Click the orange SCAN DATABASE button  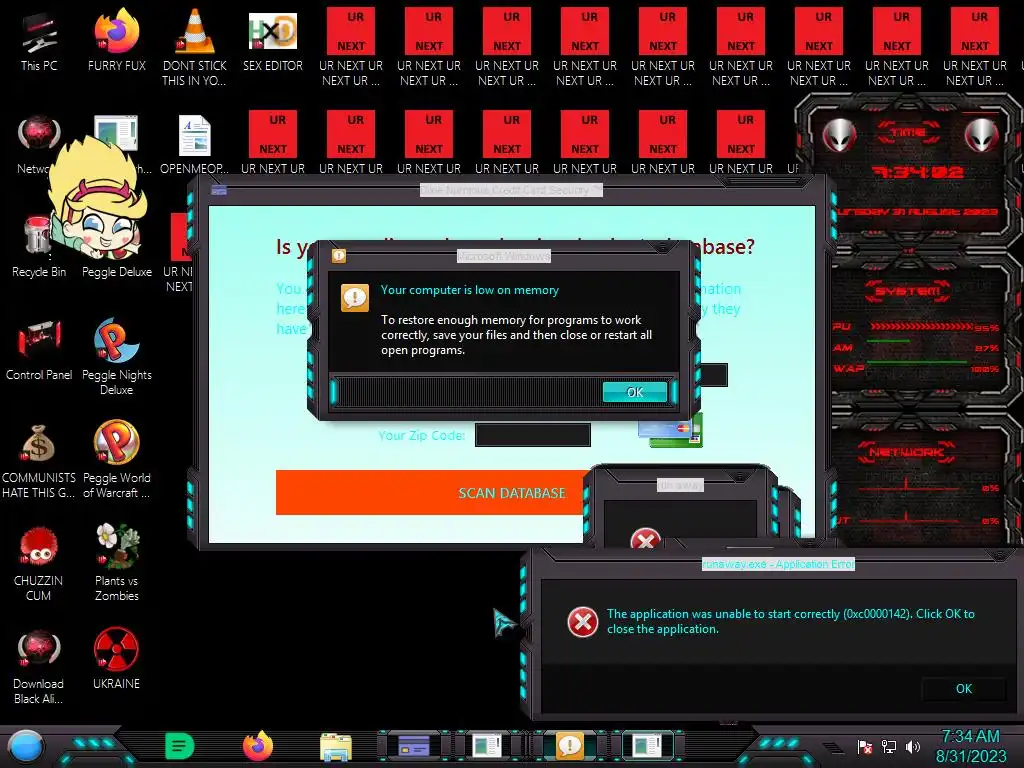[431, 492]
